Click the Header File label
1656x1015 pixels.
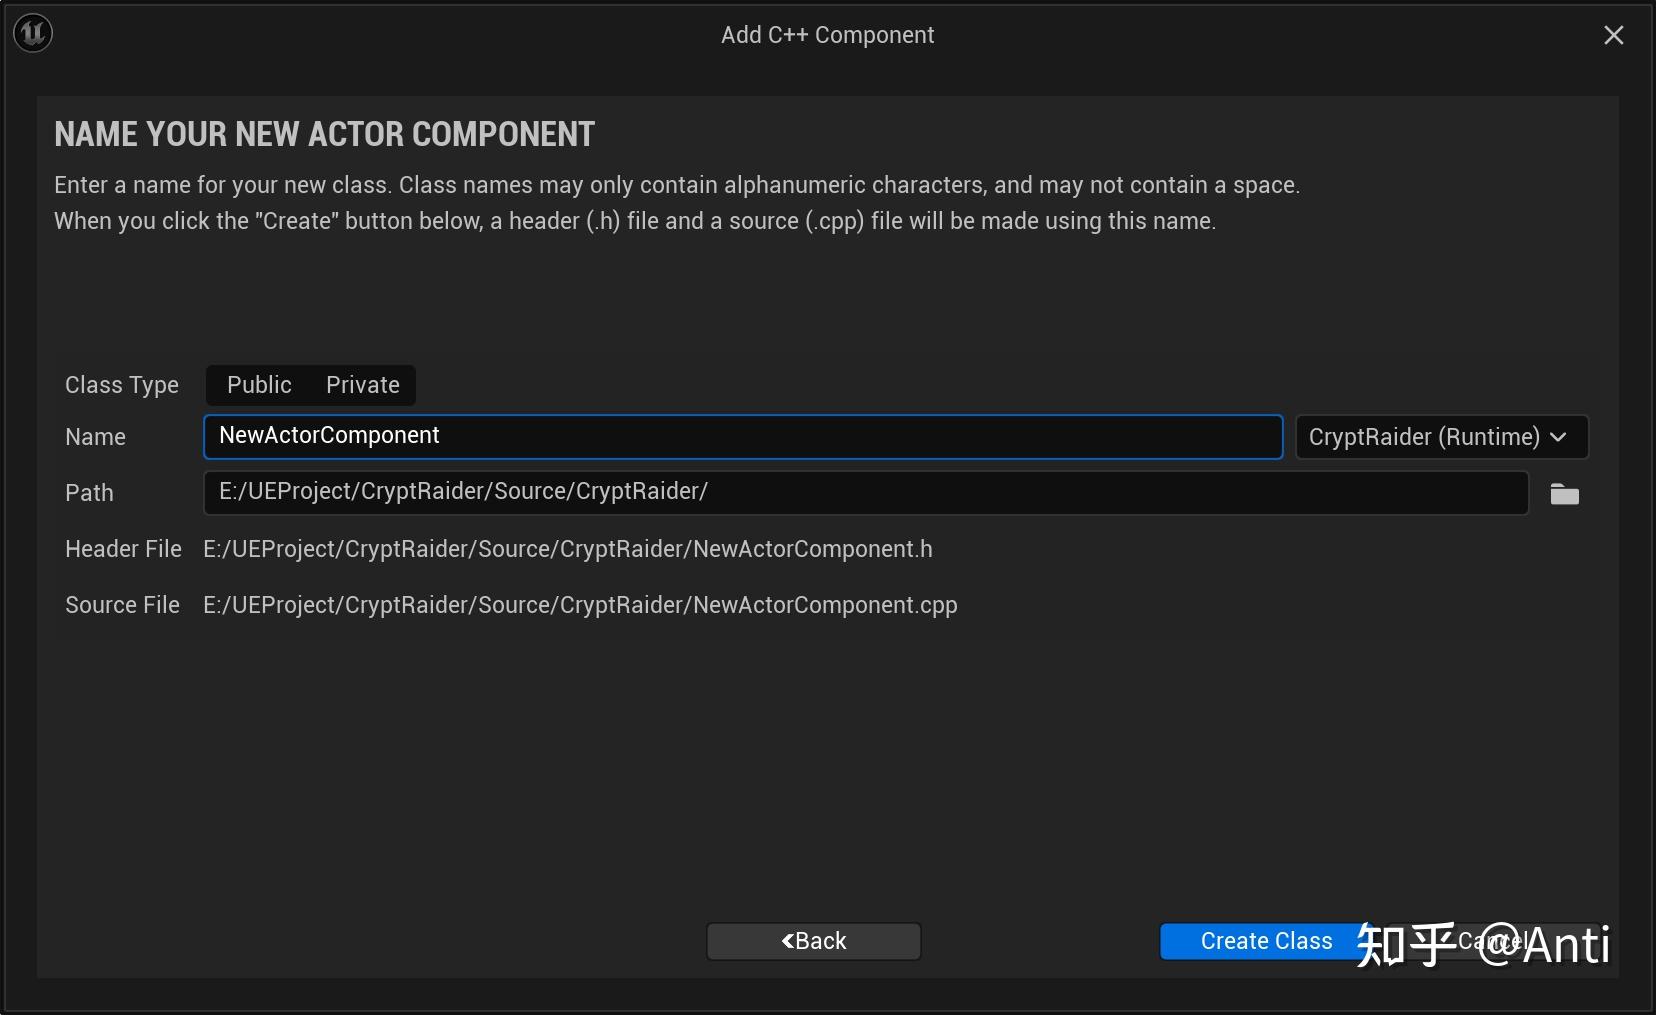(123, 549)
